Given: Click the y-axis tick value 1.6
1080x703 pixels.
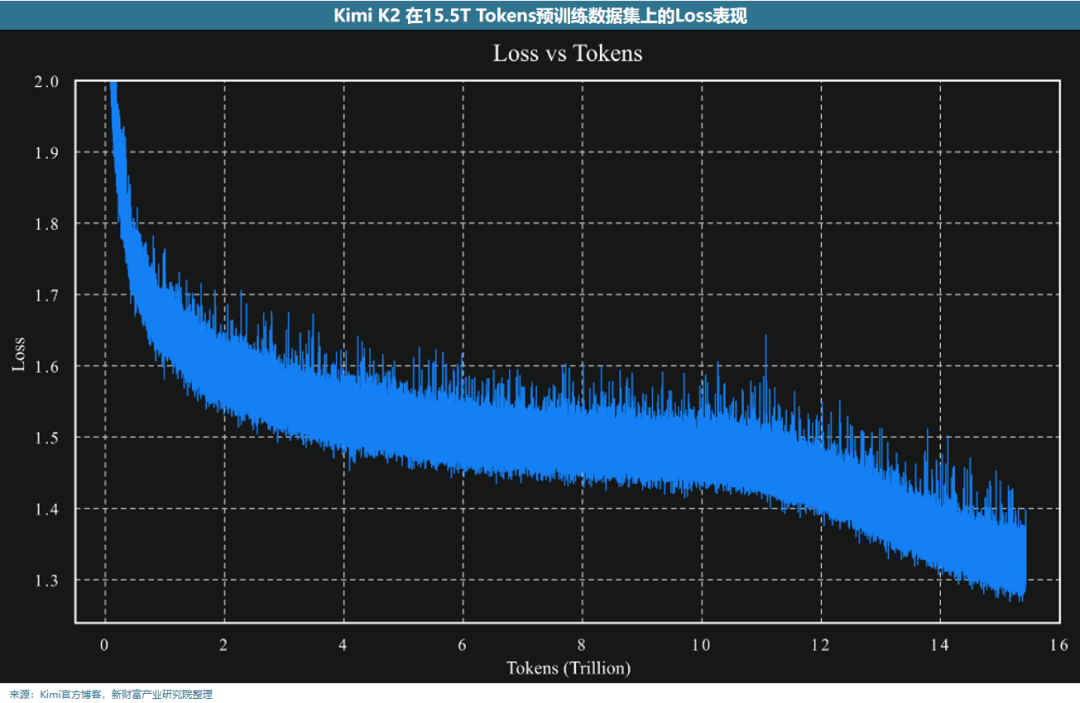Looking at the screenshot, I should [47, 366].
